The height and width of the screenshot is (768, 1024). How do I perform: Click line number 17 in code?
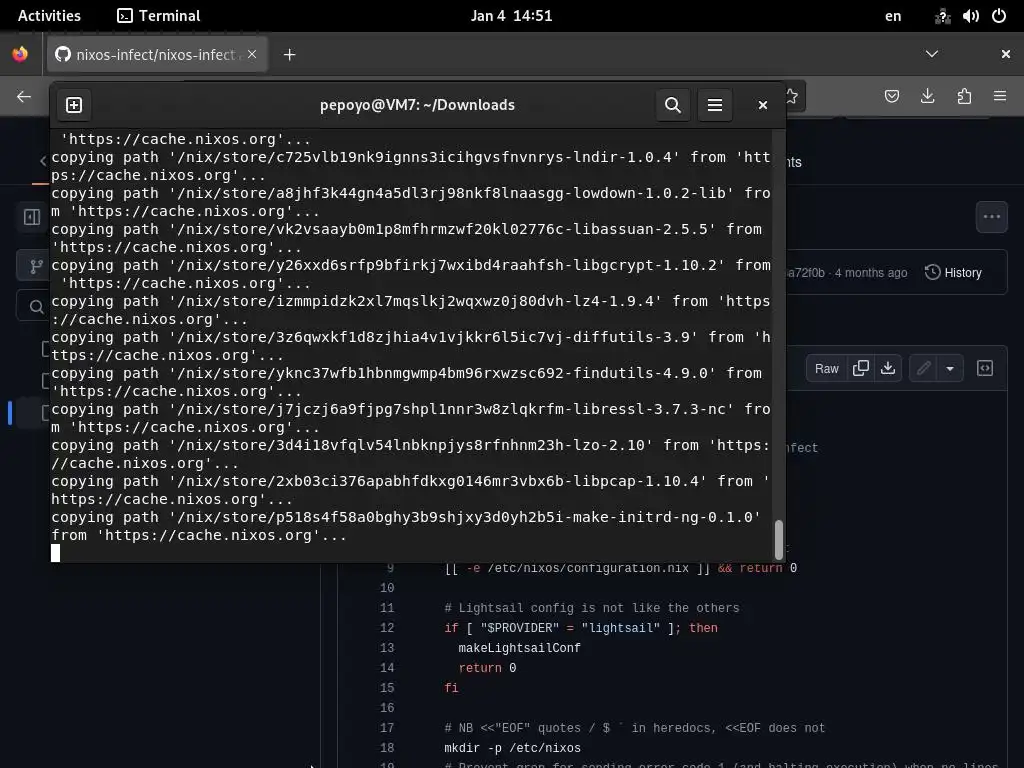pos(387,728)
